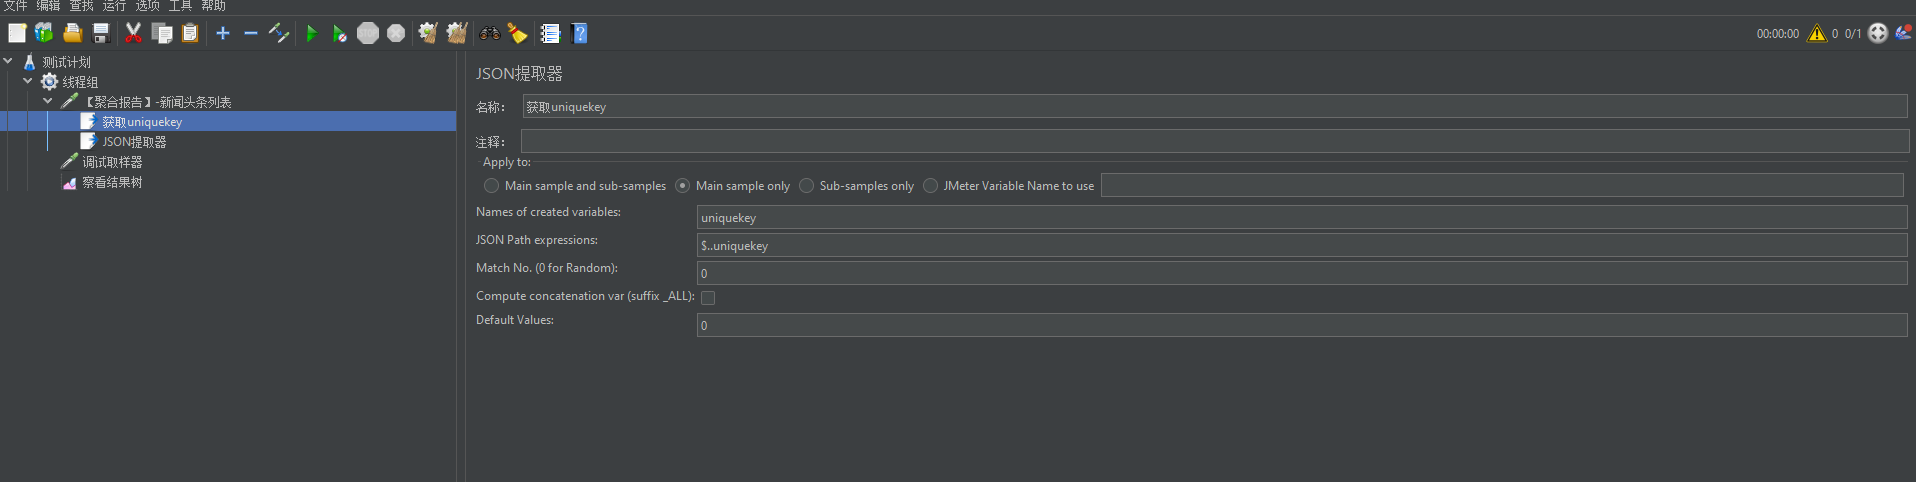The height and width of the screenshot is (482, 1916).
Task: Click the JMeter feather logo icon
Action: point(1903,33)
